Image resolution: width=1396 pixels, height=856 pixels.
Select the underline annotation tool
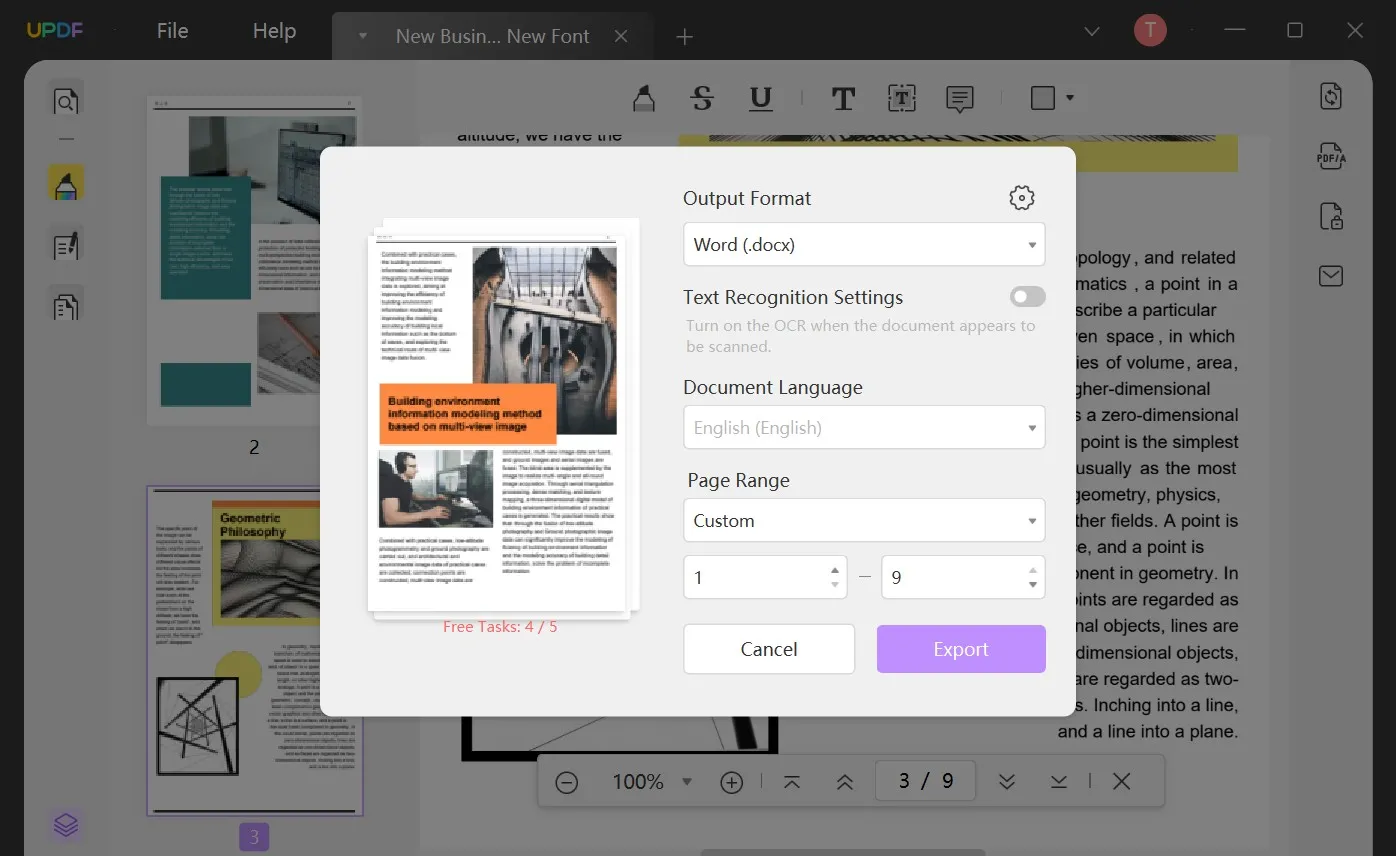(760, 98)
